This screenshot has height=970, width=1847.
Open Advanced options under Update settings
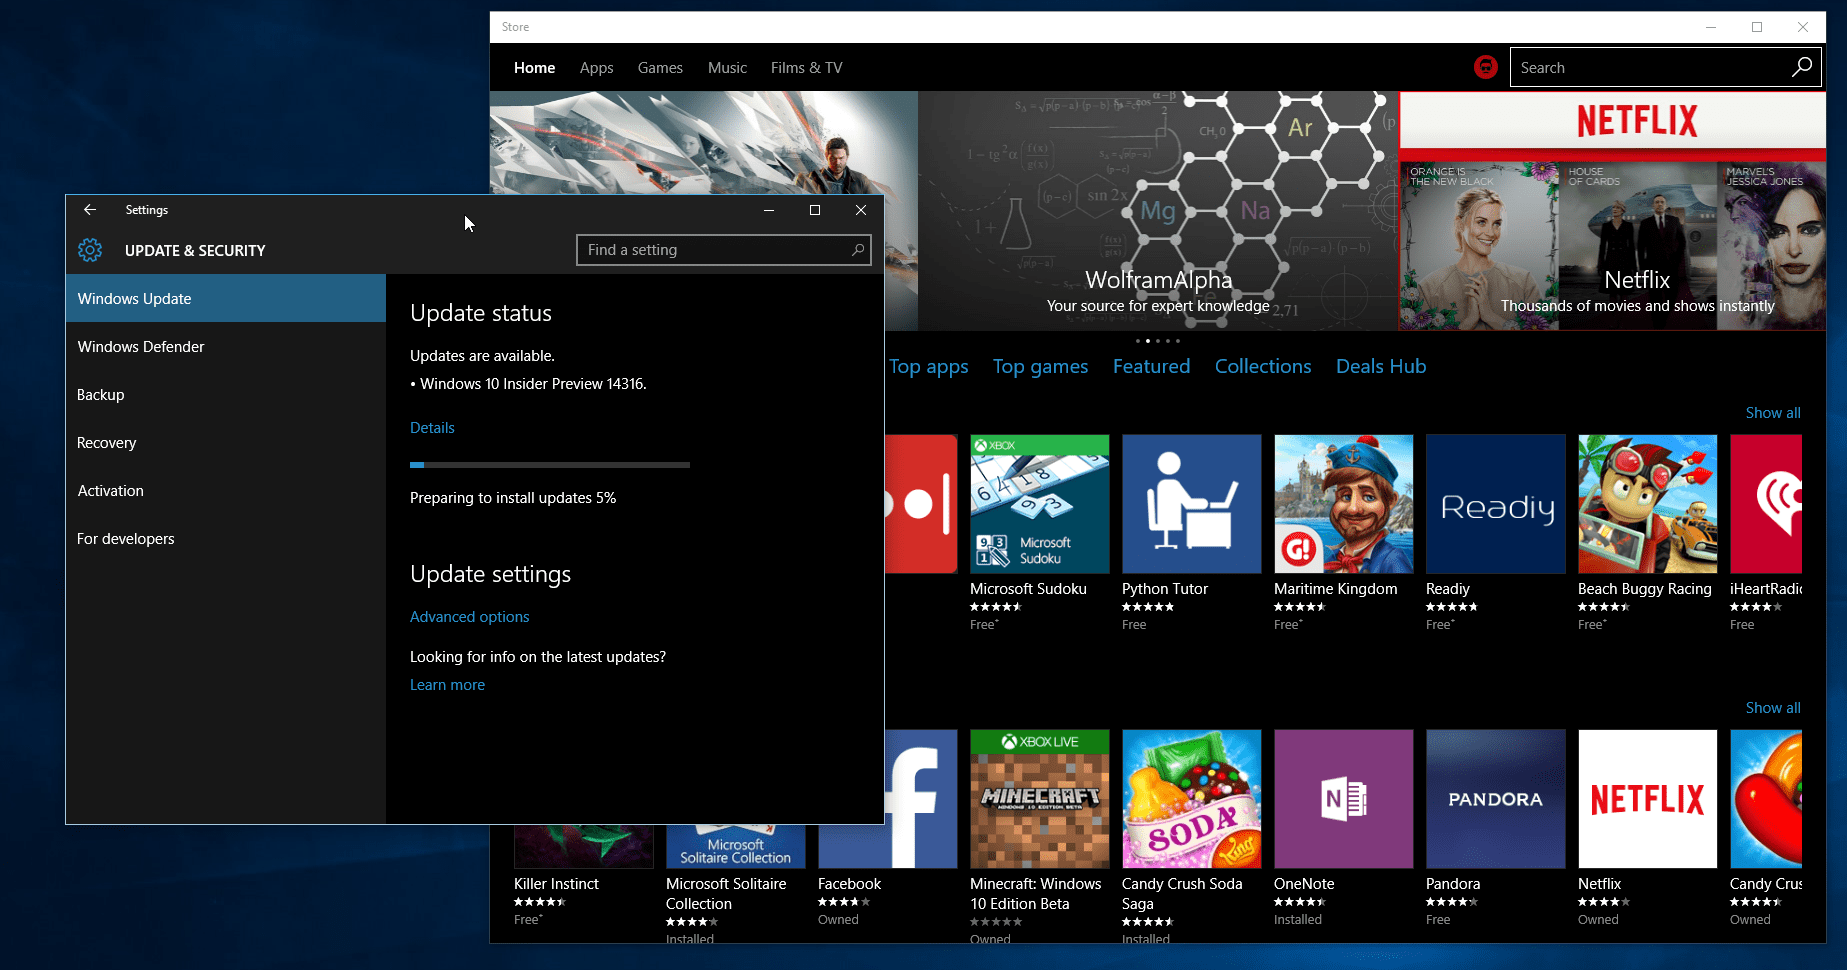(x=469, y=616)
